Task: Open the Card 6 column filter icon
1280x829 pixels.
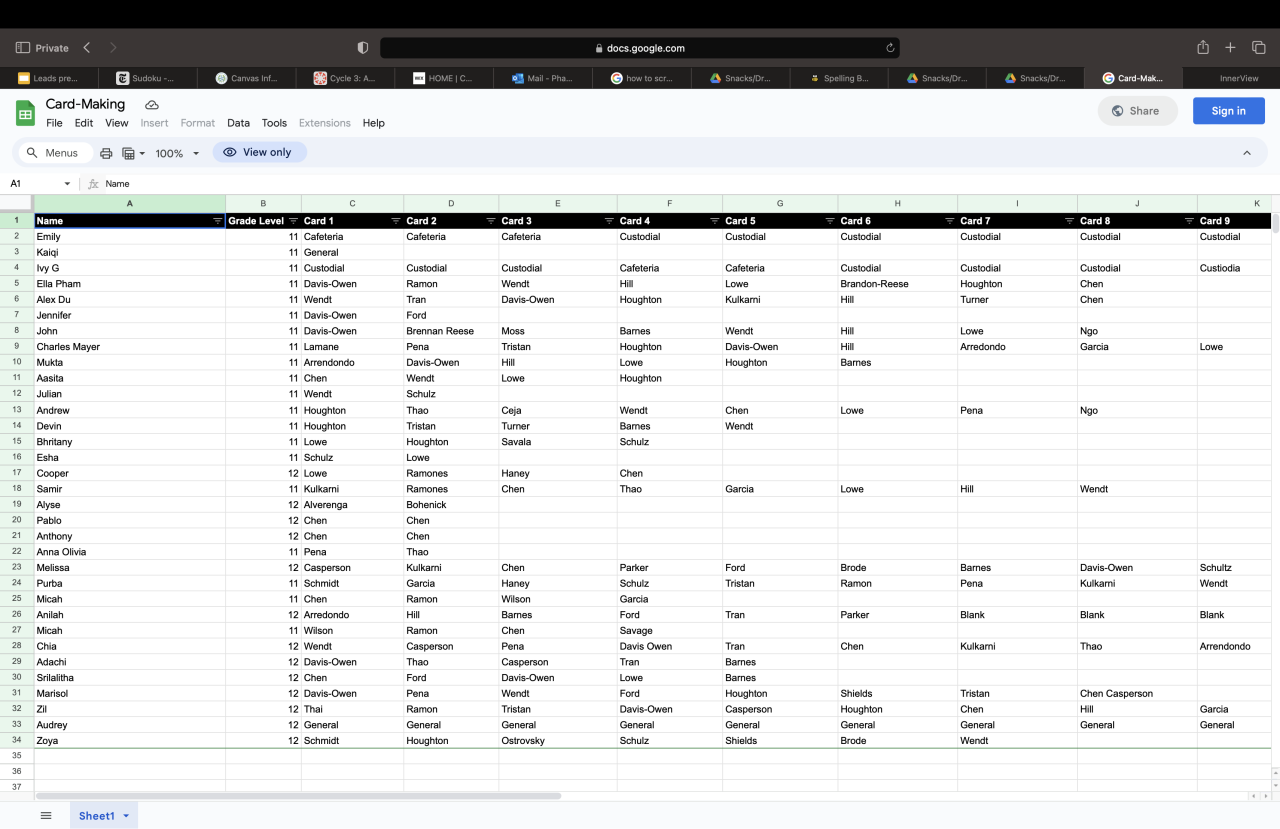Action: (950, 221)
